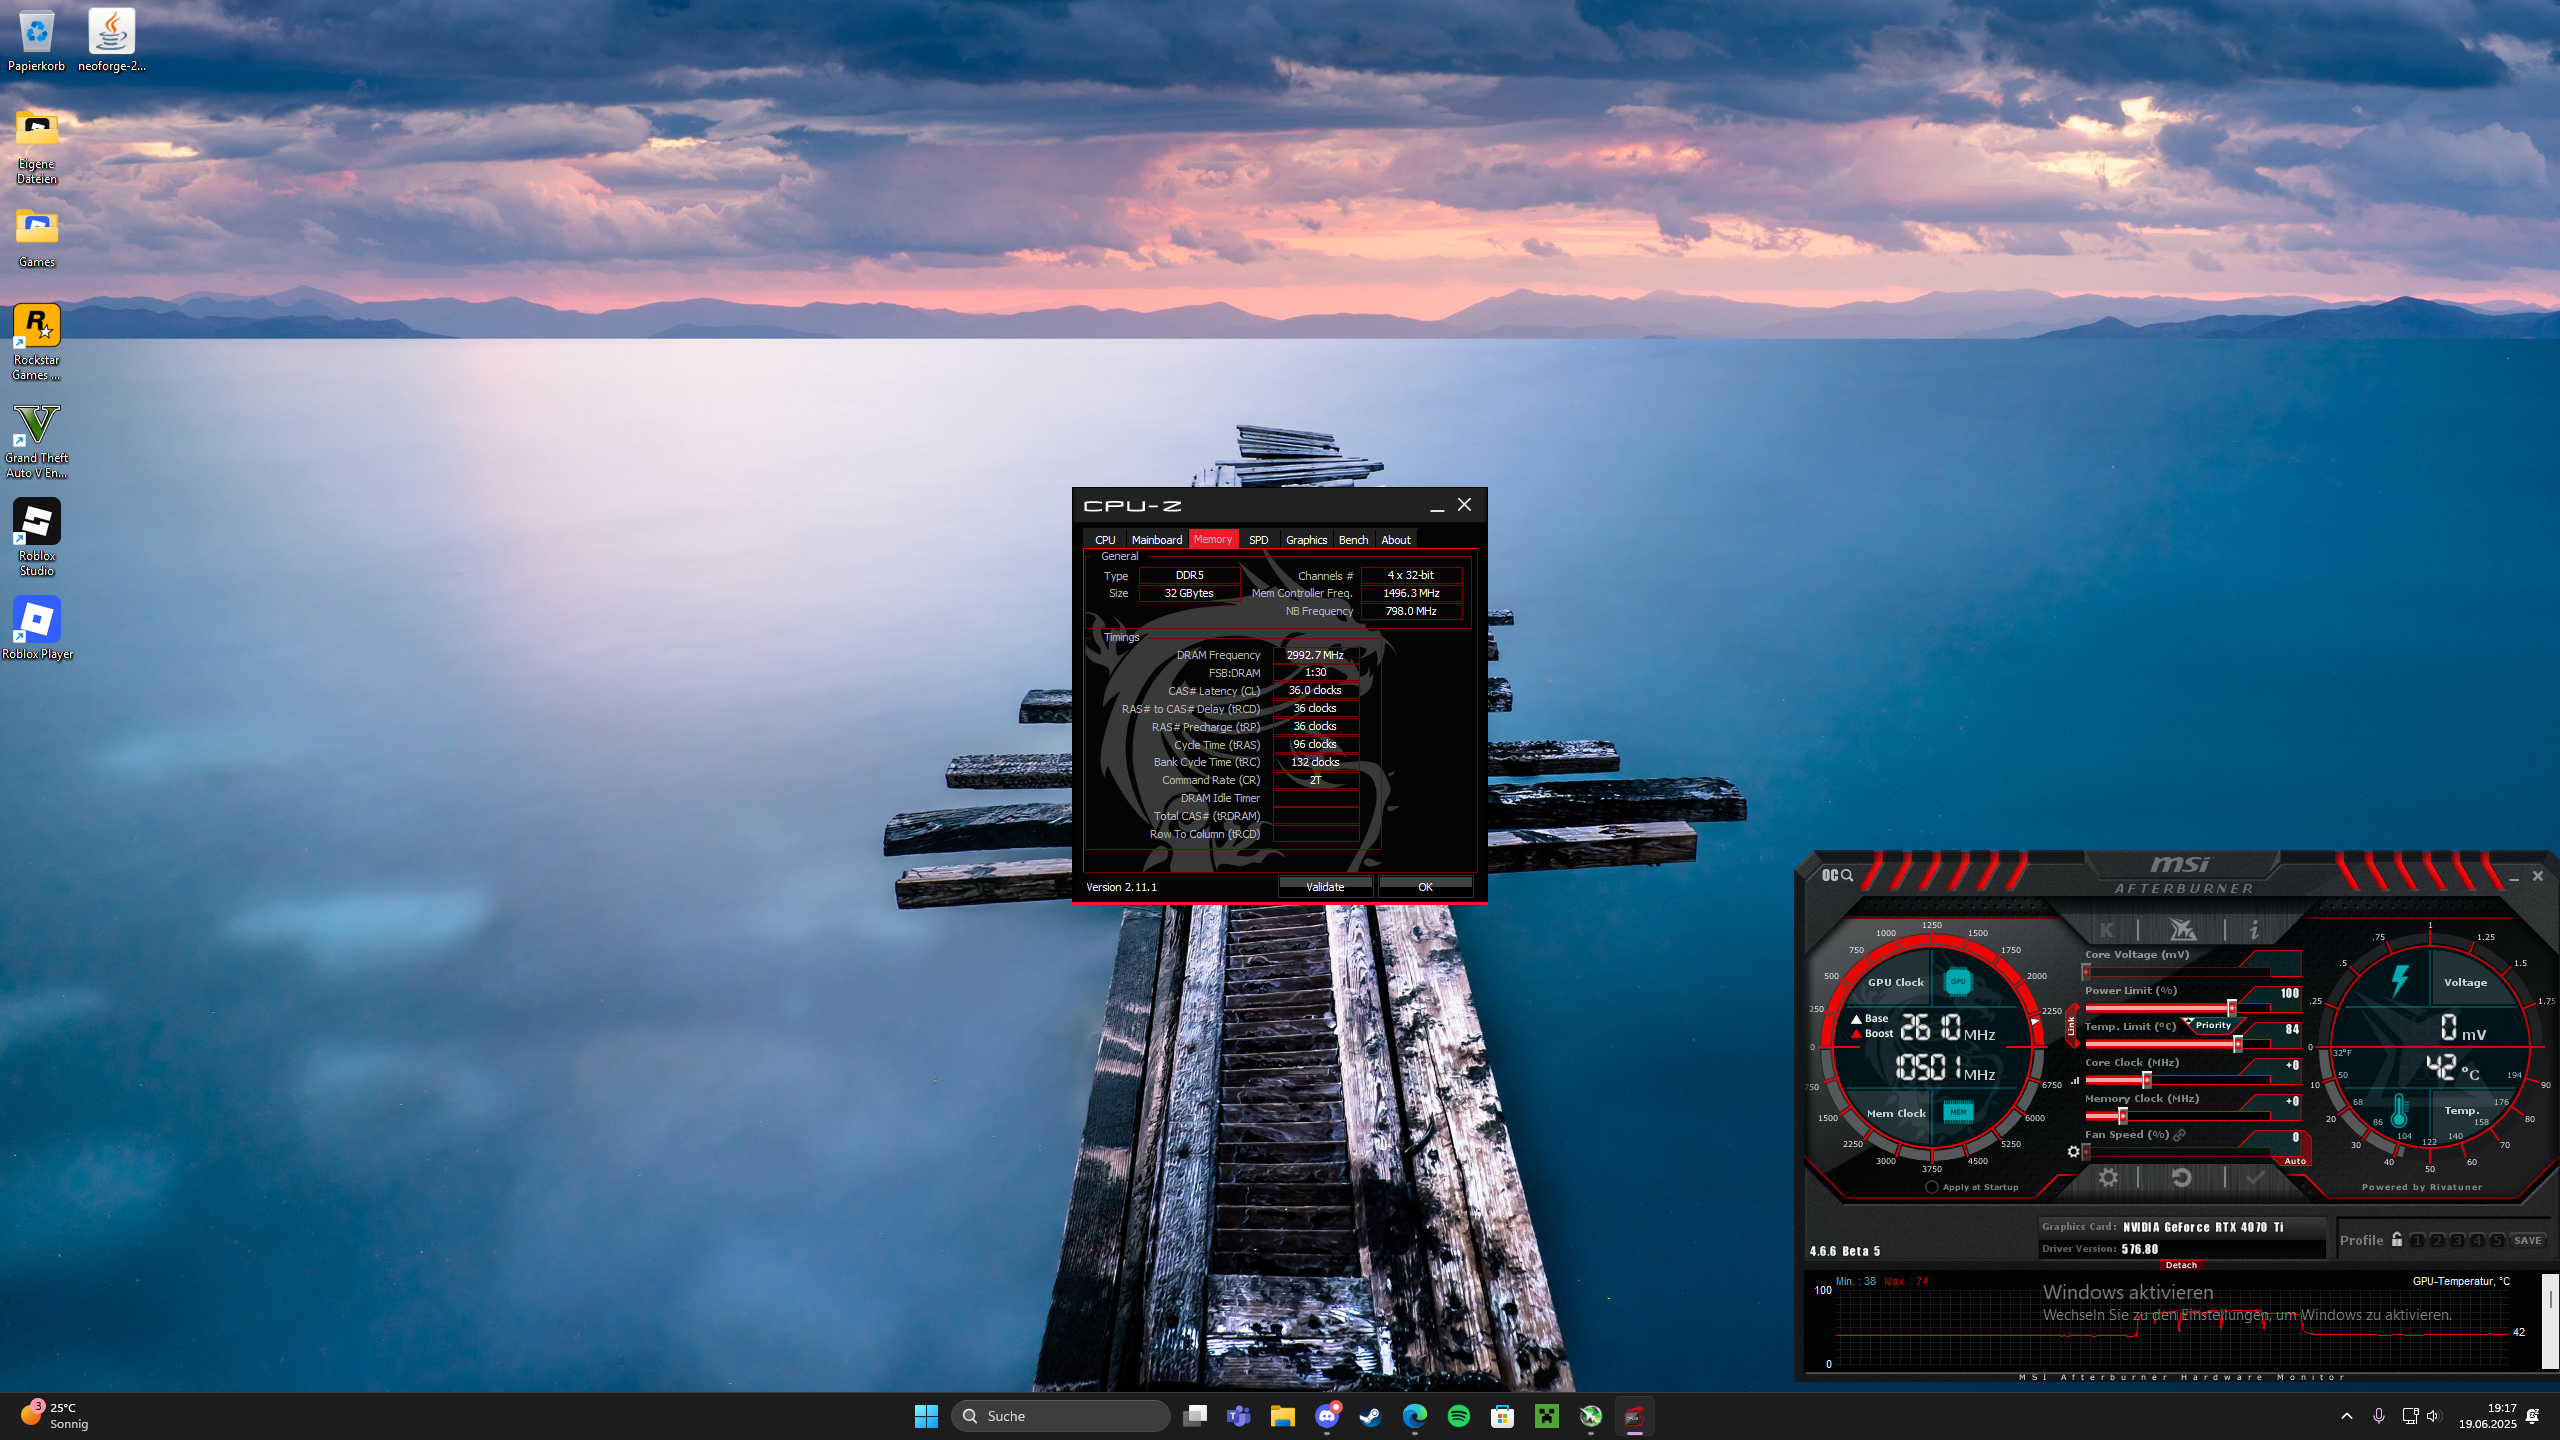Click the Detach button under driver version

2181,1265
